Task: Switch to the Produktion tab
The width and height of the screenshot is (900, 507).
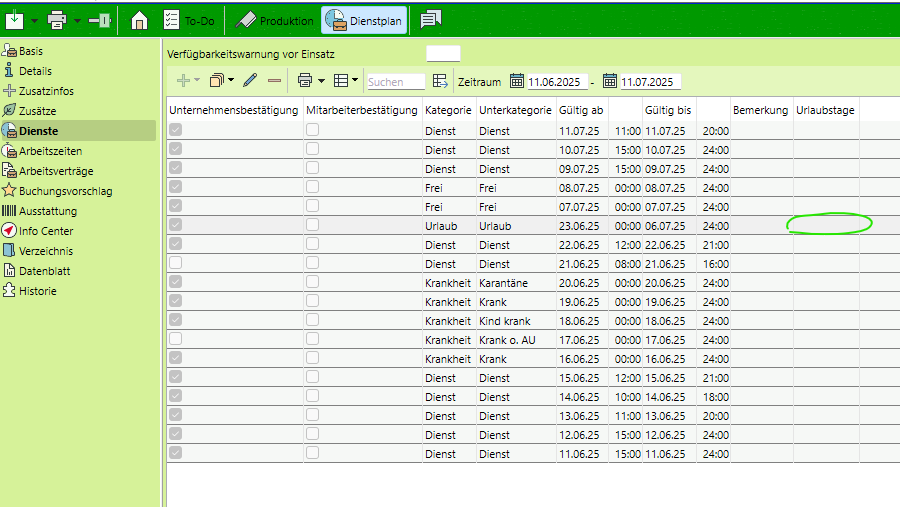Action: [274, 20]
